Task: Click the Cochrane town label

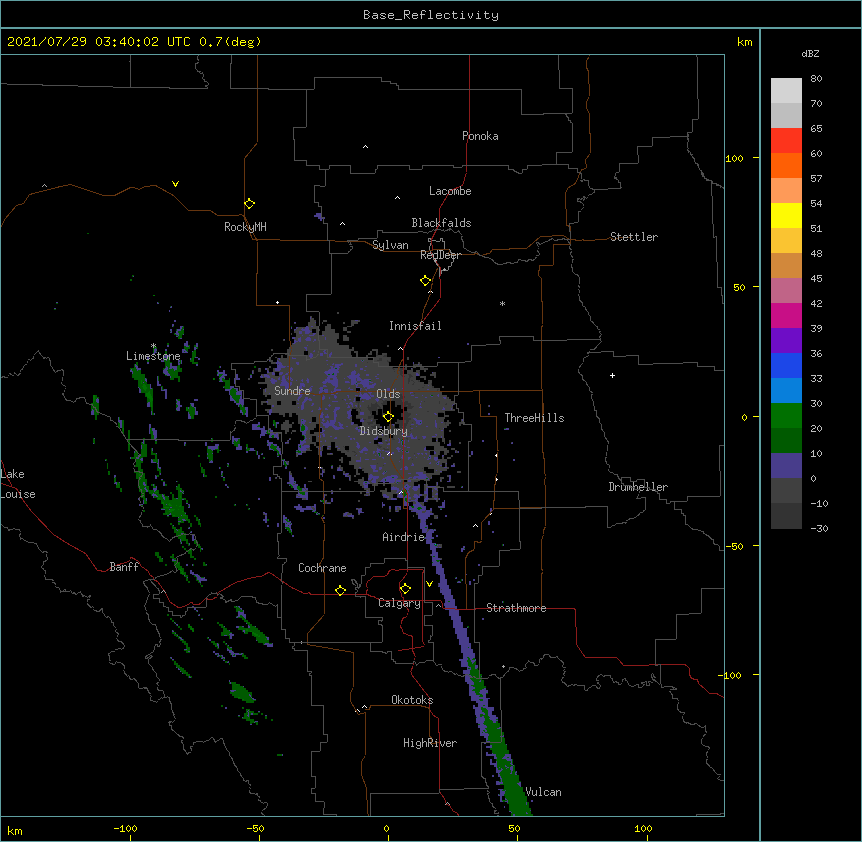Action: tap(322, 568)
